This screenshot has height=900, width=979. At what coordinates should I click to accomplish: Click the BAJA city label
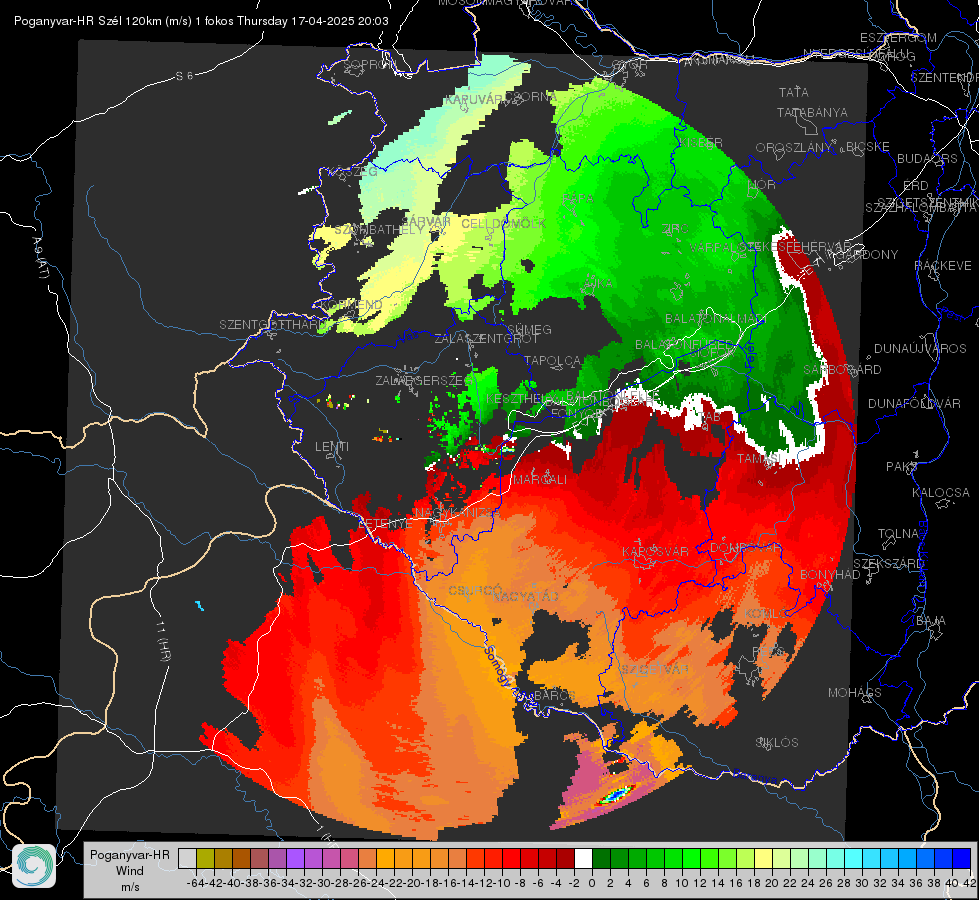(931, 621)
